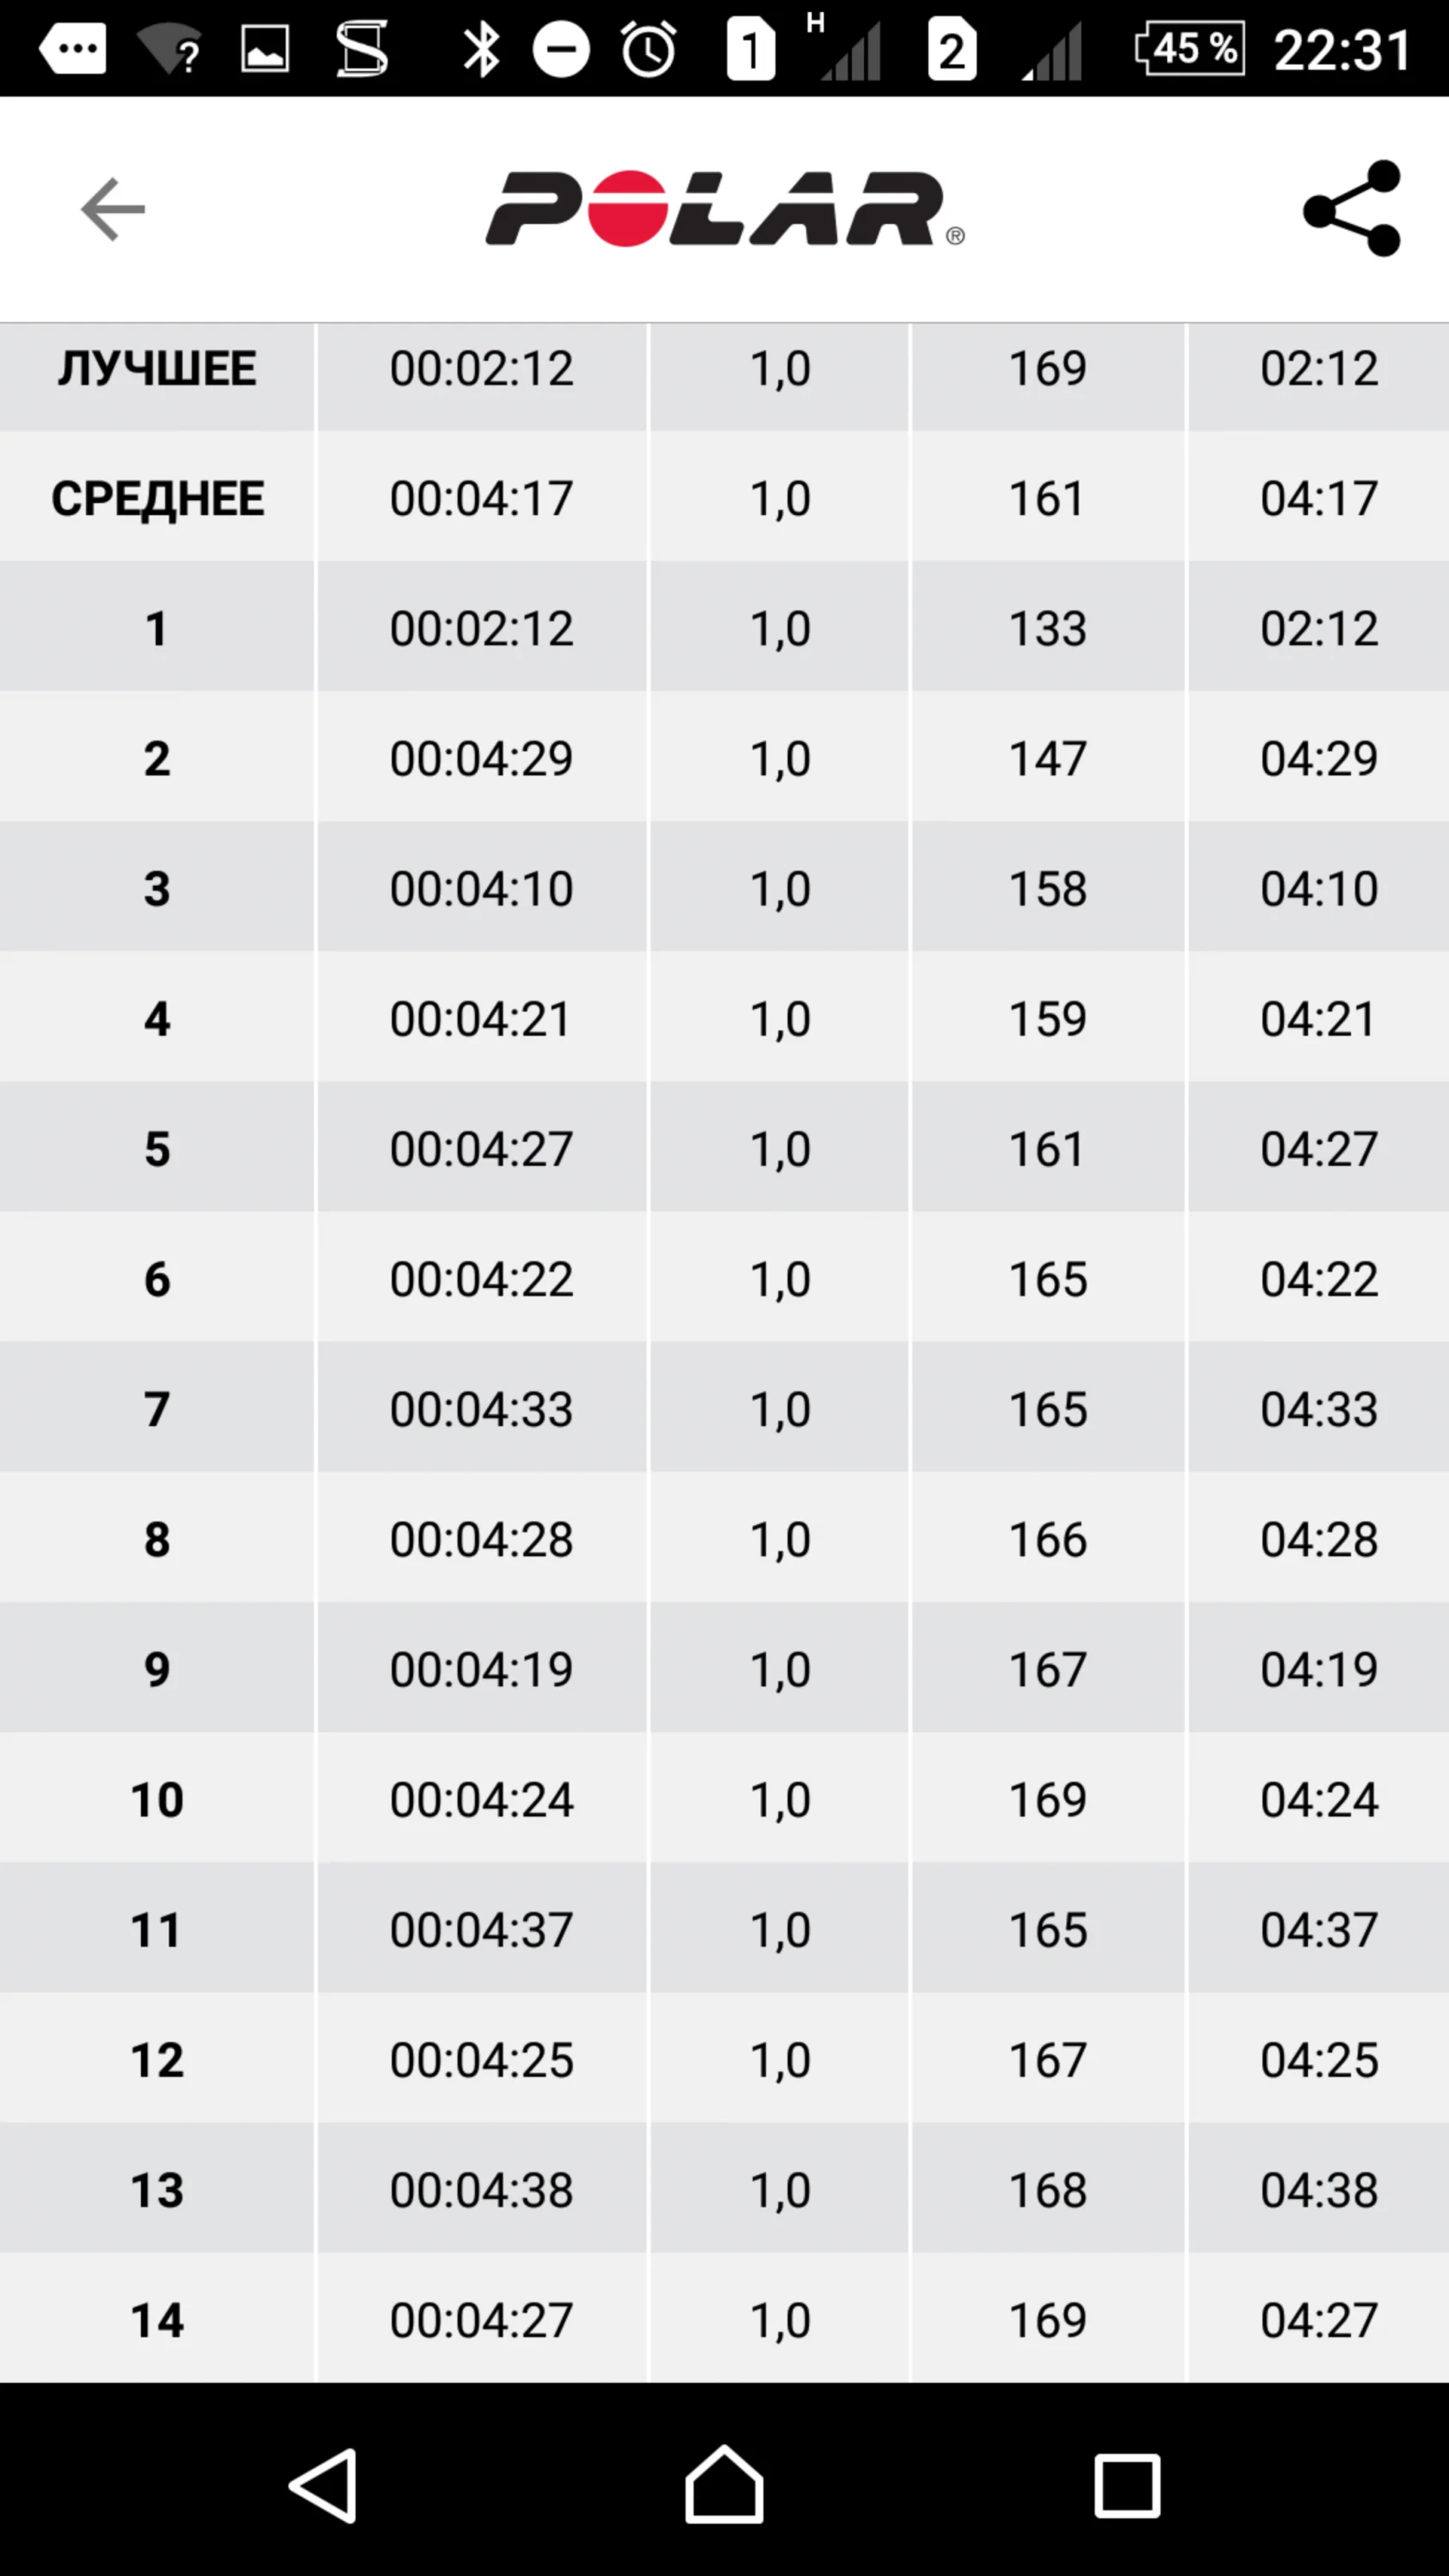The height and width of the screenshot is (2576, 1449).
Task: Tap lap 14 row number
Action: [157, 2320]
